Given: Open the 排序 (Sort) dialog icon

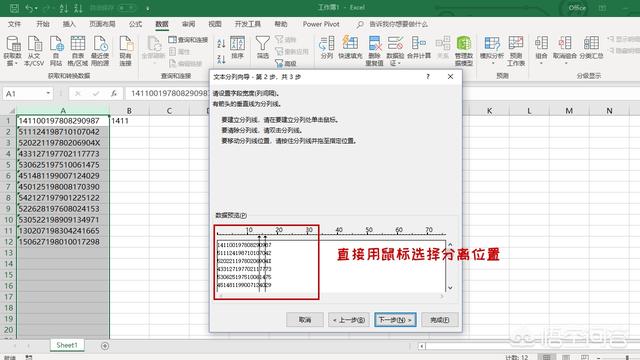Looking at the screenshot, I should click(x=237, y=48).
